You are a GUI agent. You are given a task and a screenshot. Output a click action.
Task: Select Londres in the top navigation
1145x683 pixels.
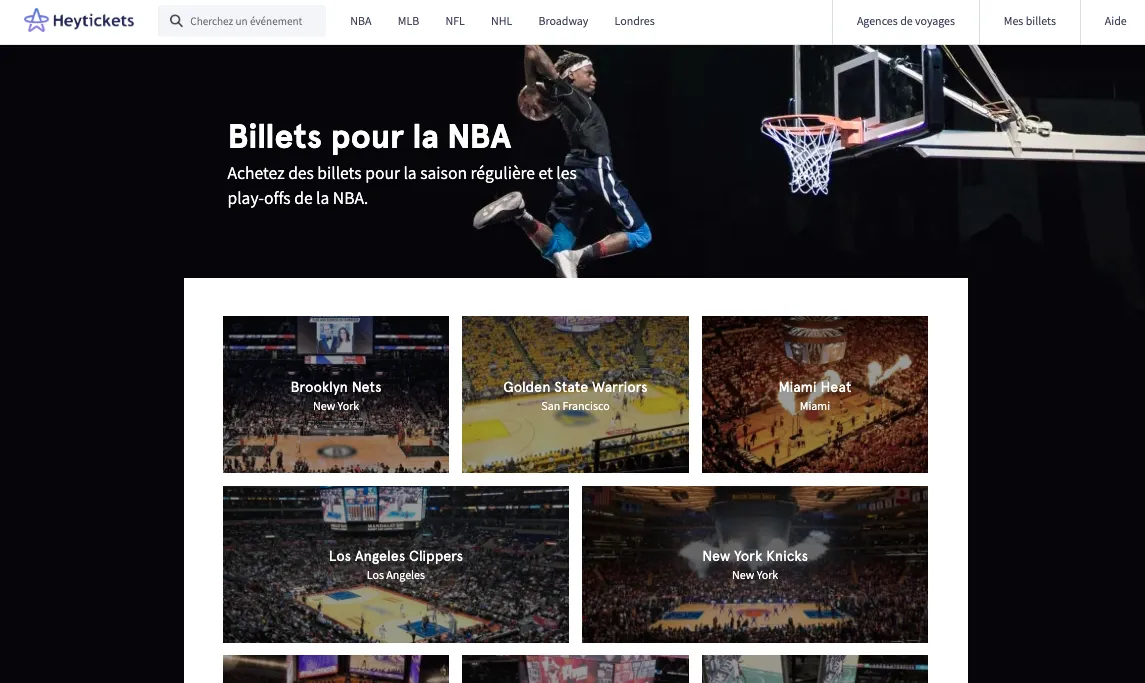click(634, 21)
